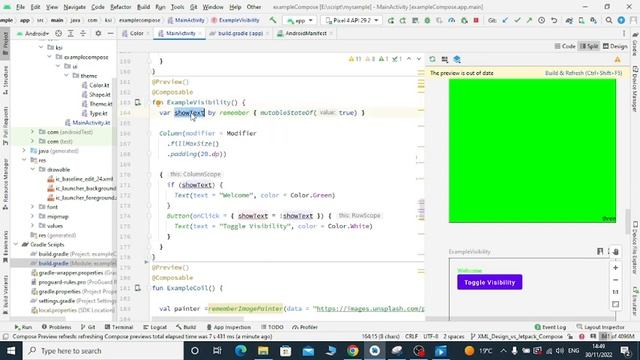640x360 pixels.
Task: Click the Expand All icon in project panel
Action: click(71, 33)
